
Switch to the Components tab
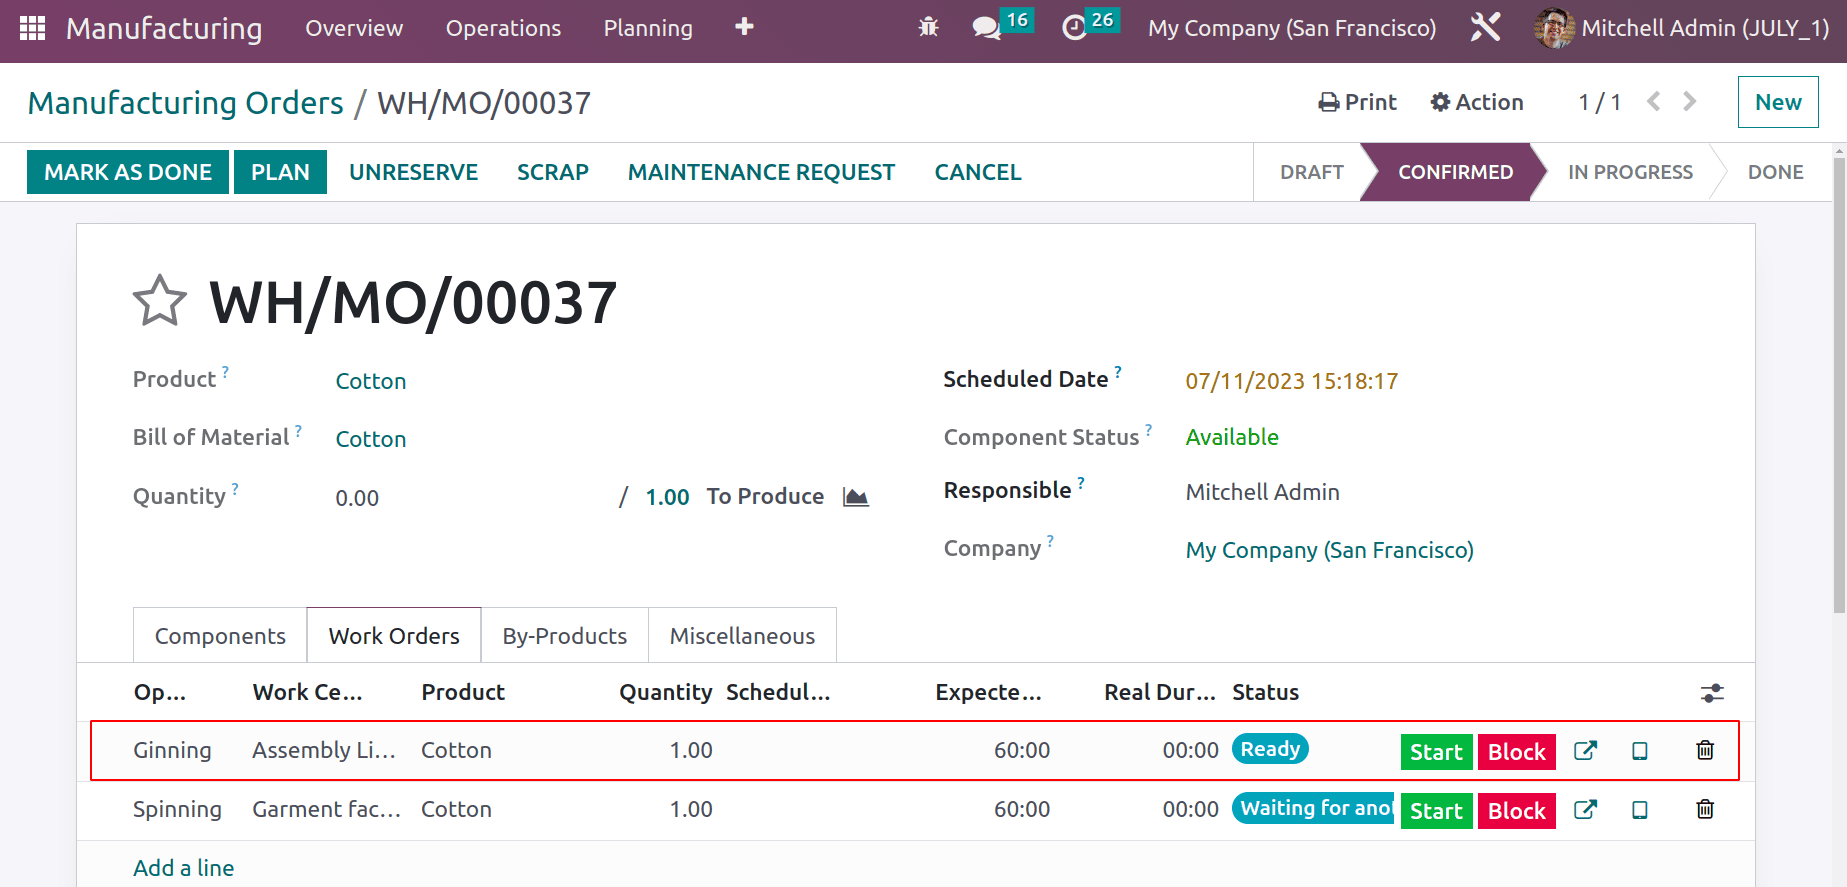[220, 636]
